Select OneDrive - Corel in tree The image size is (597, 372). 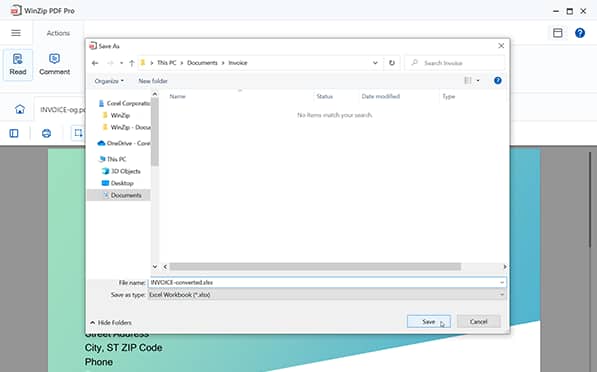124,143
